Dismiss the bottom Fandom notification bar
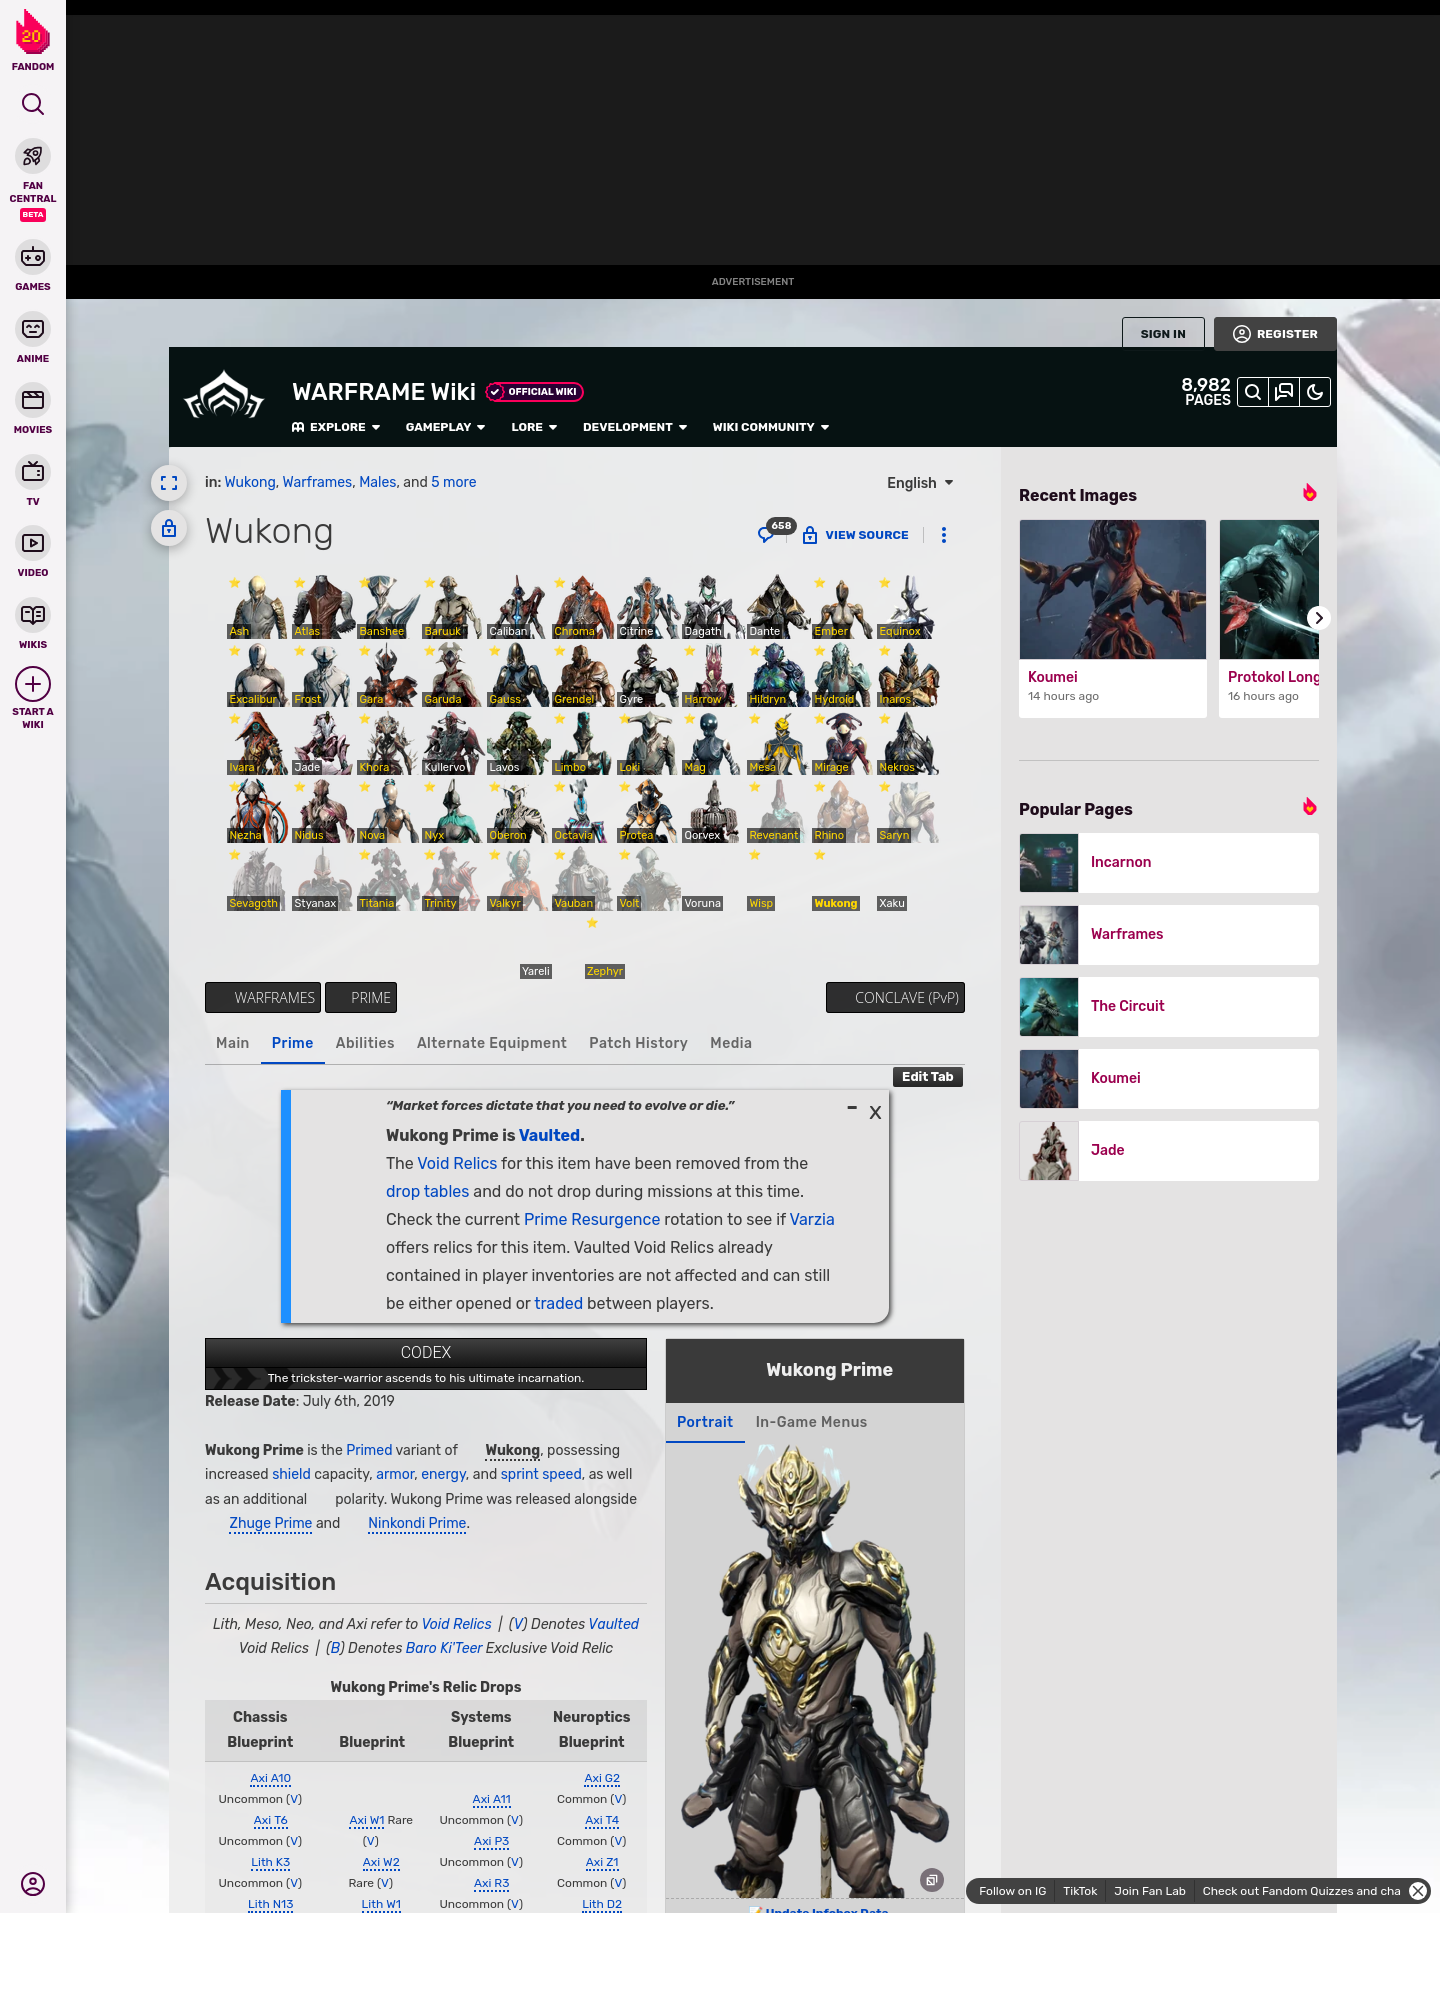The height and width of the screenshot is (2000, 1440). click(x=1418, y=1891)
